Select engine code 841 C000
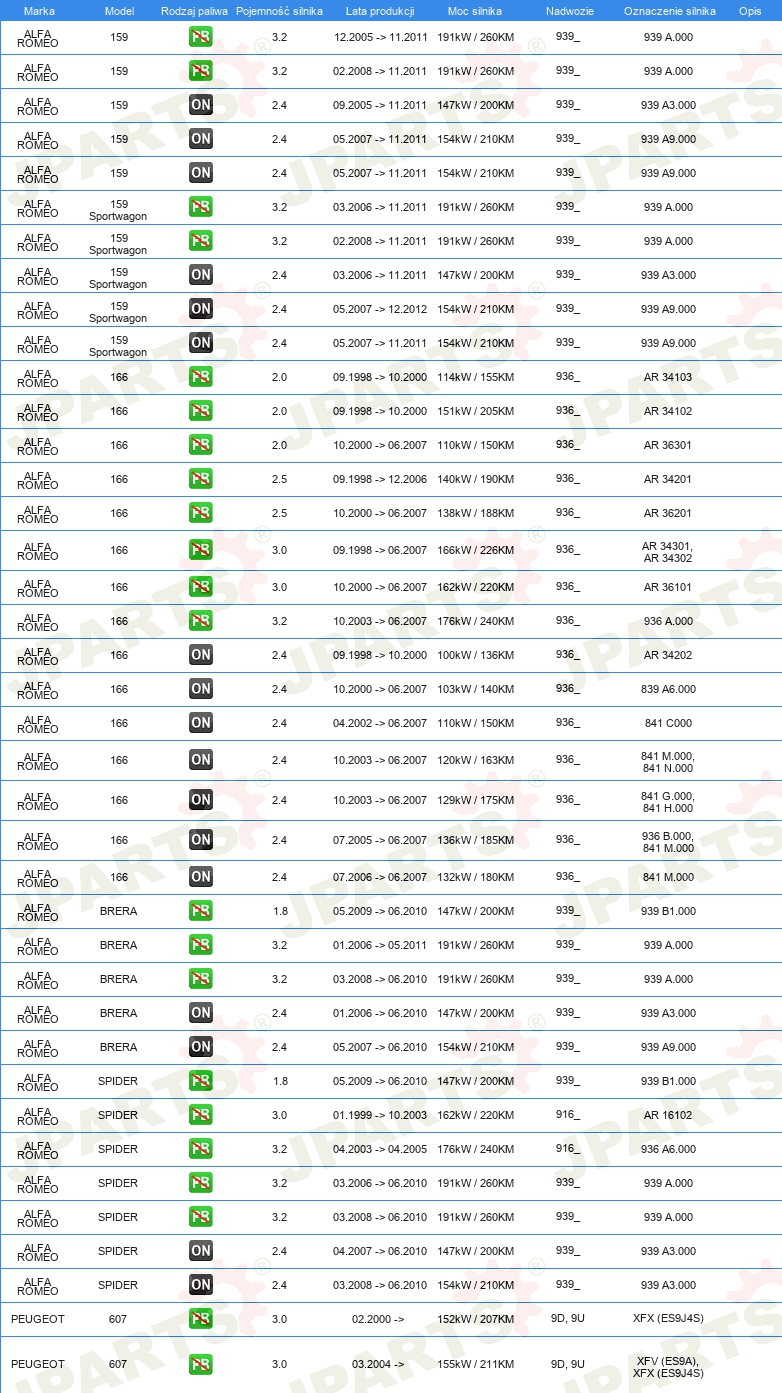 (668, 723)
